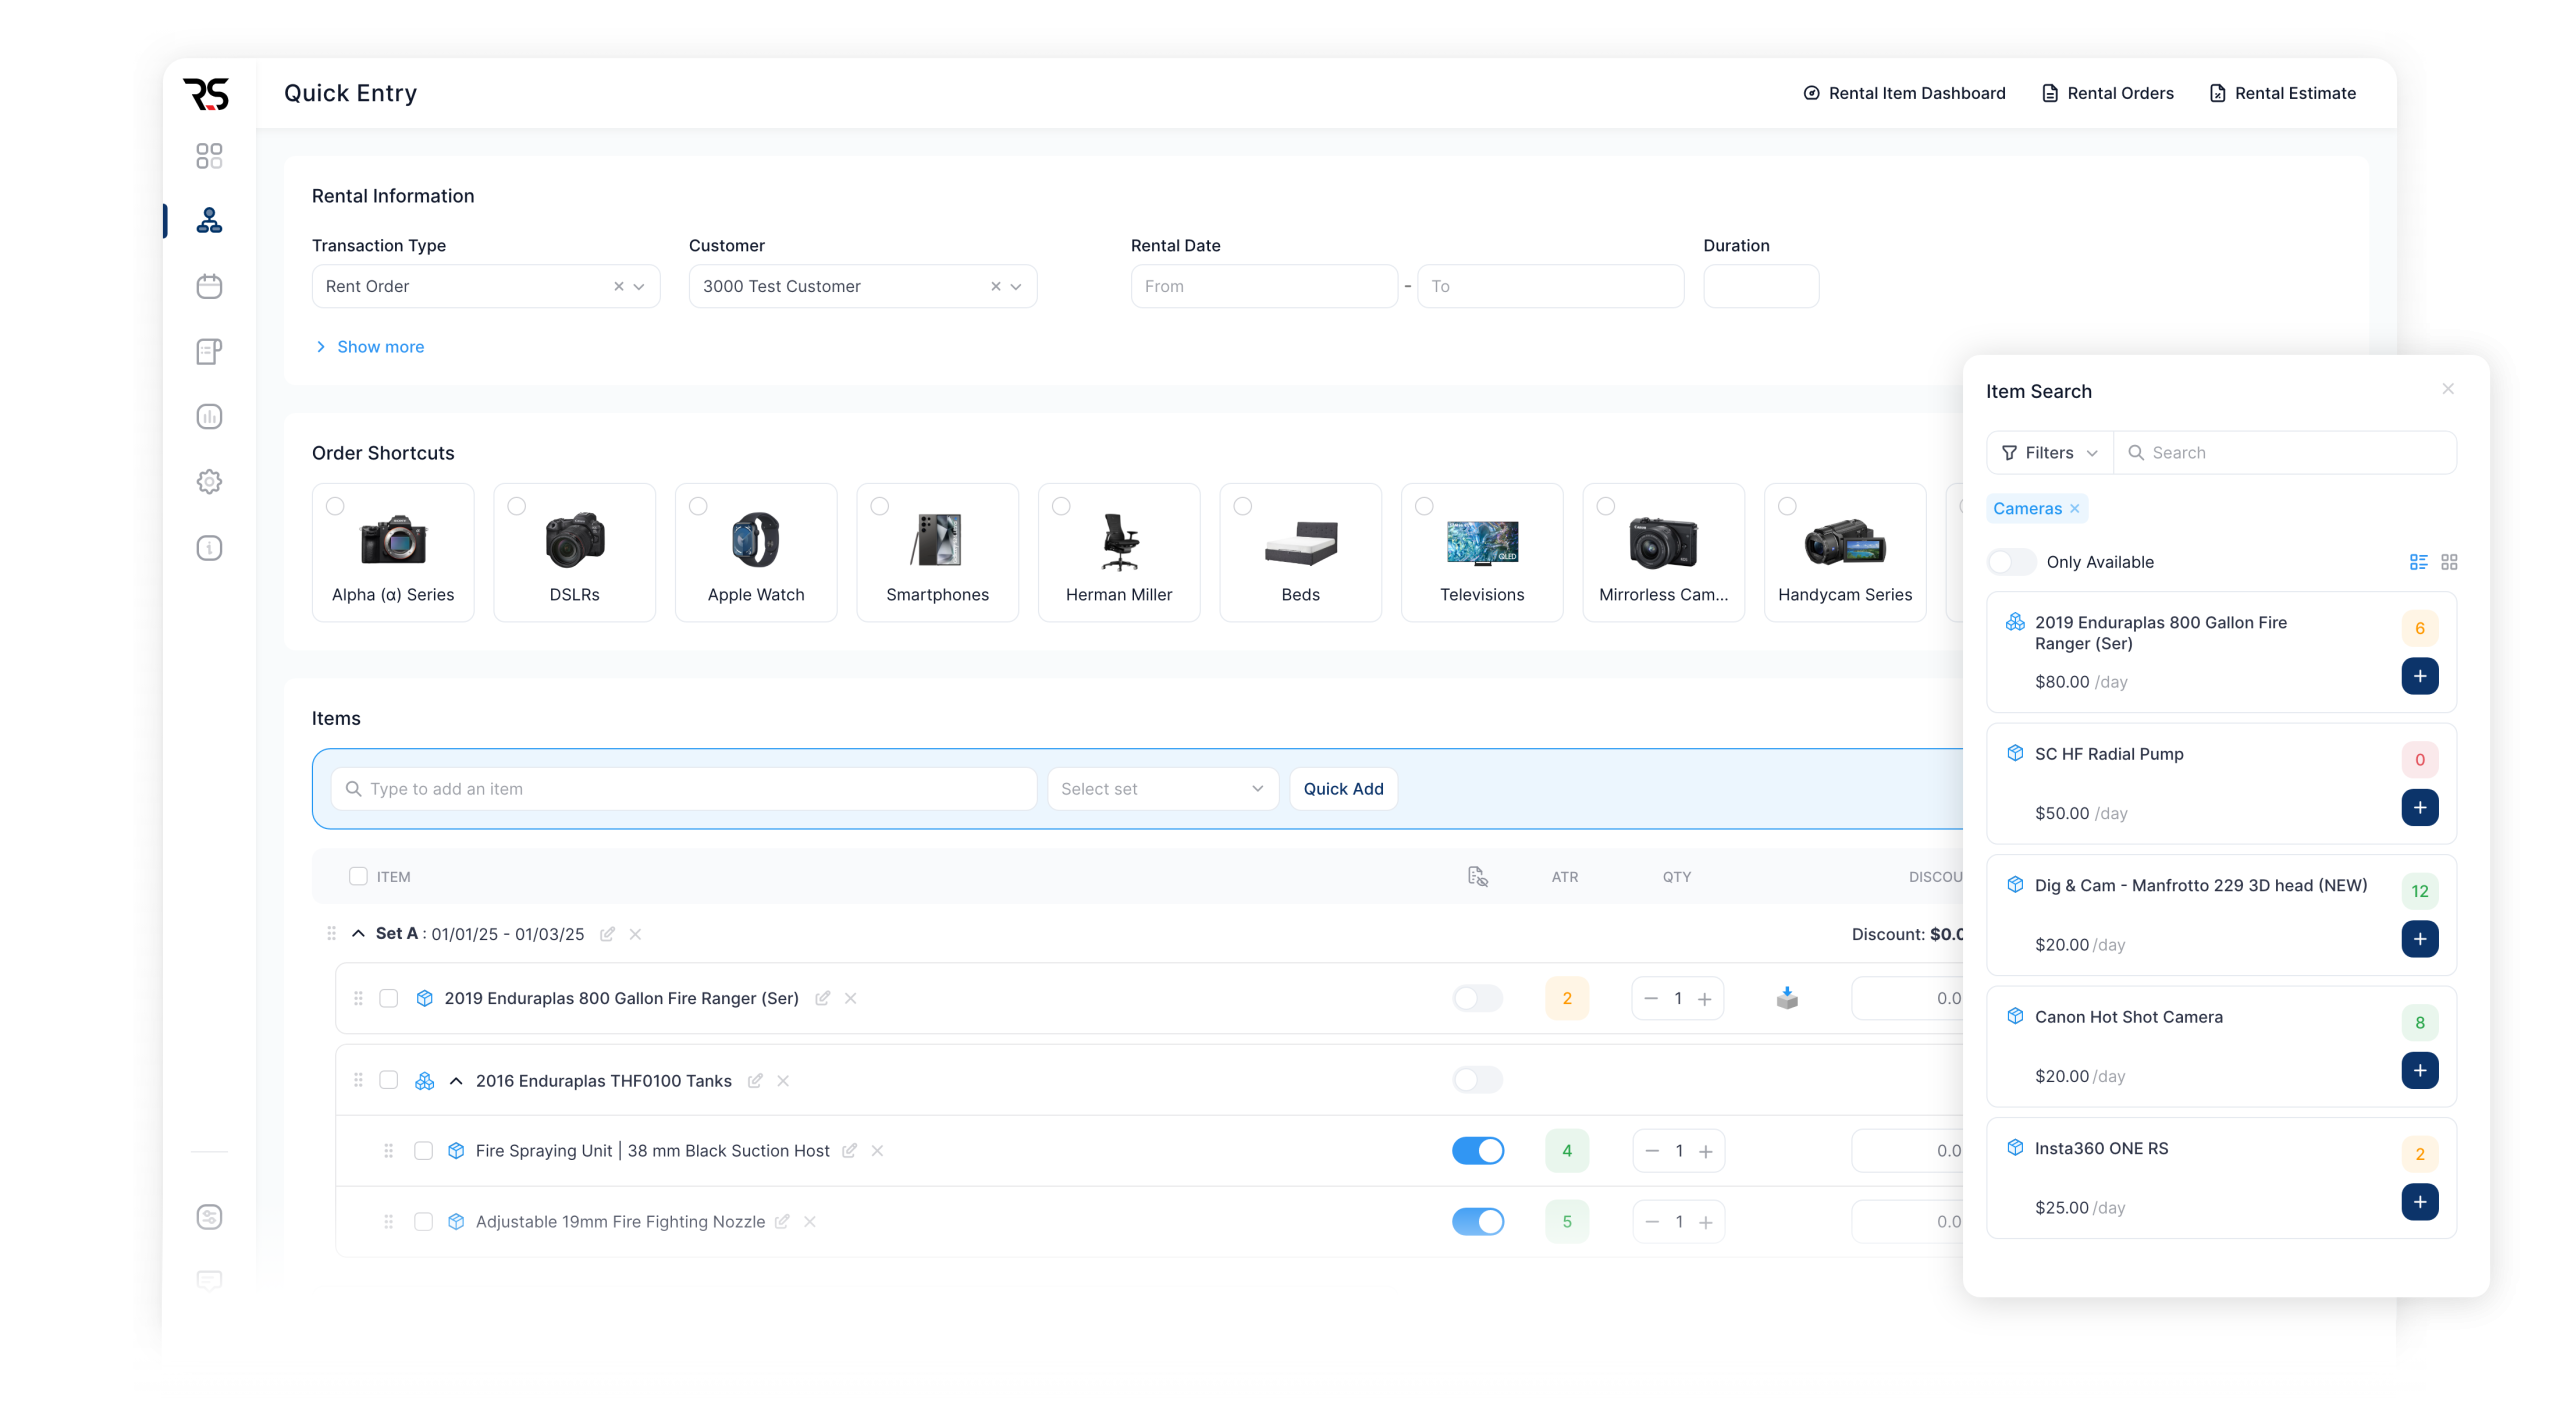Switch item search to list view
This screenshot has height=1402, width=2560.
pos(2418,562)
